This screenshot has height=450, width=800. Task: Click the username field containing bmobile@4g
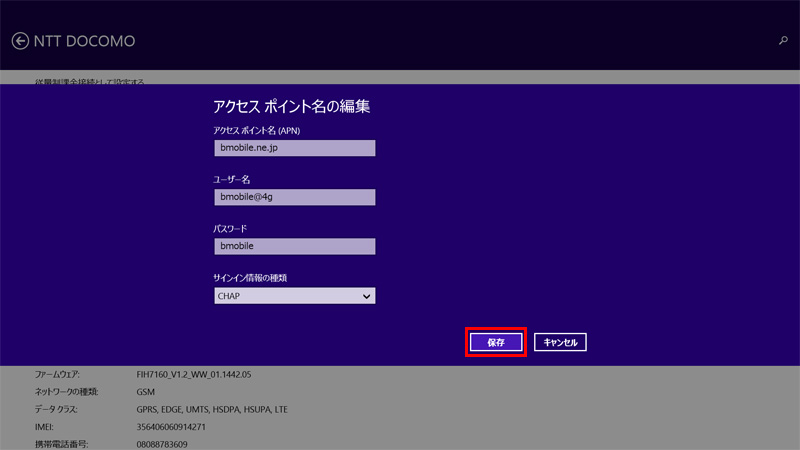295,197
